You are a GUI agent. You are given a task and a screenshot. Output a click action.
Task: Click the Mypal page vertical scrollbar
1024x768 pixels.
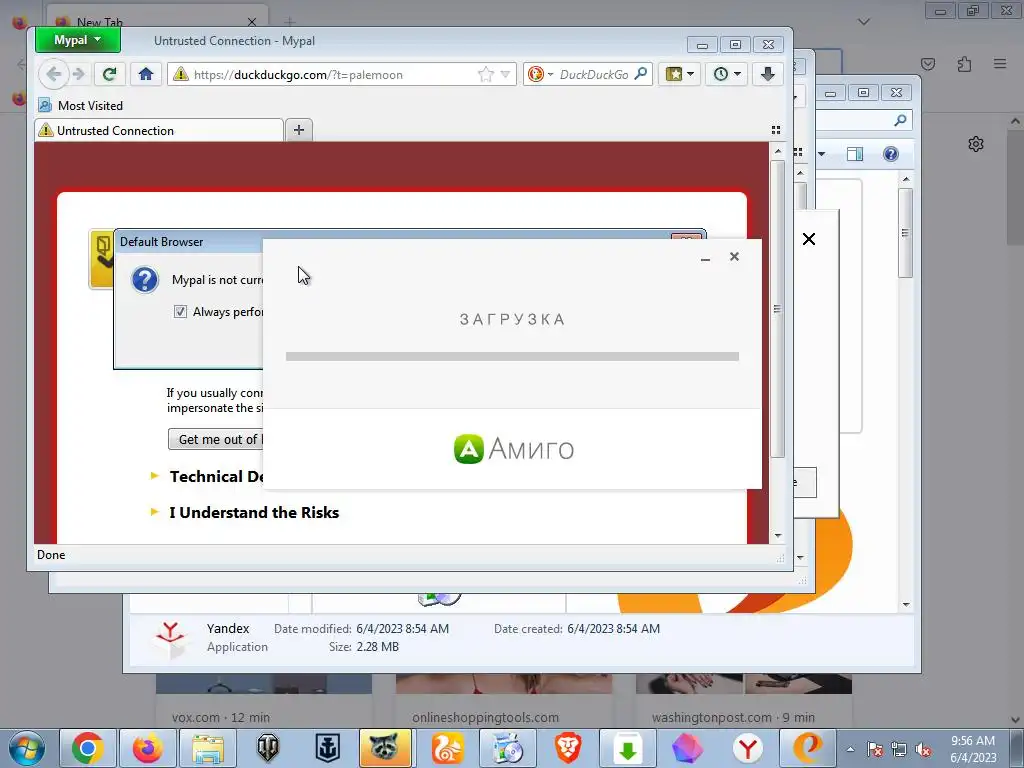point(777,307)
